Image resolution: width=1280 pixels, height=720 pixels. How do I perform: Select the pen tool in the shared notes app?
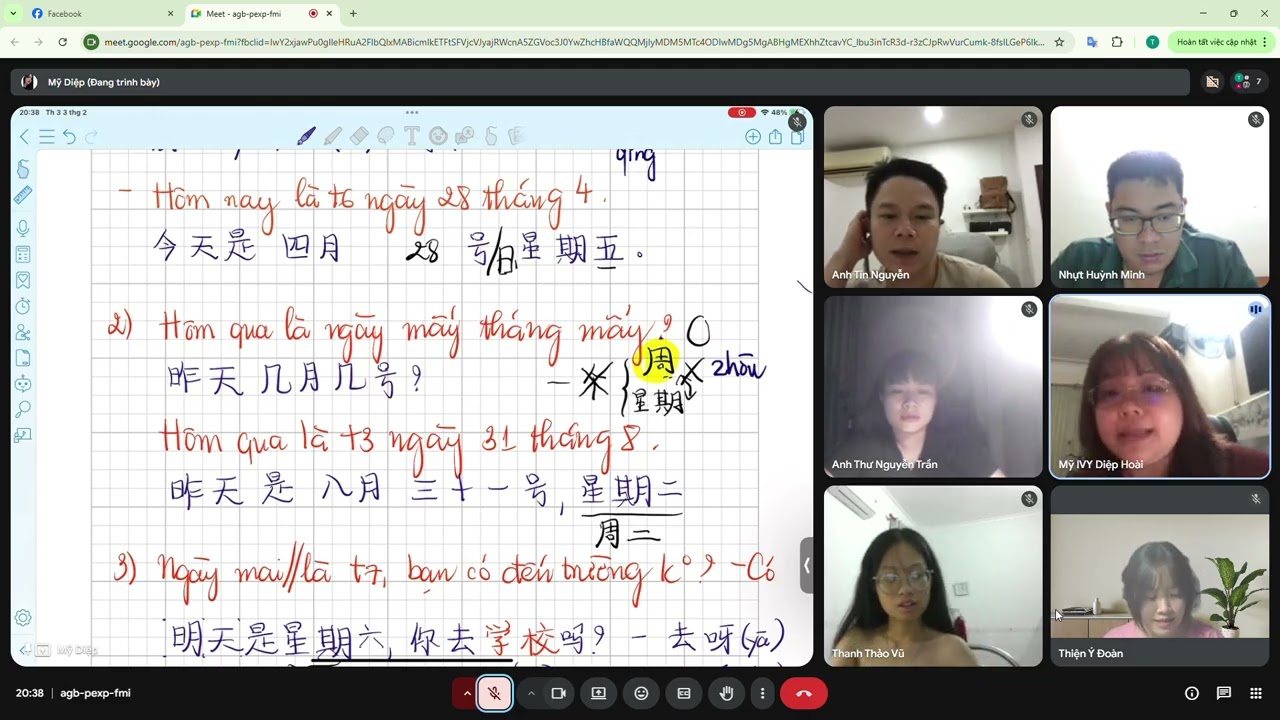(x=306, y=136)
